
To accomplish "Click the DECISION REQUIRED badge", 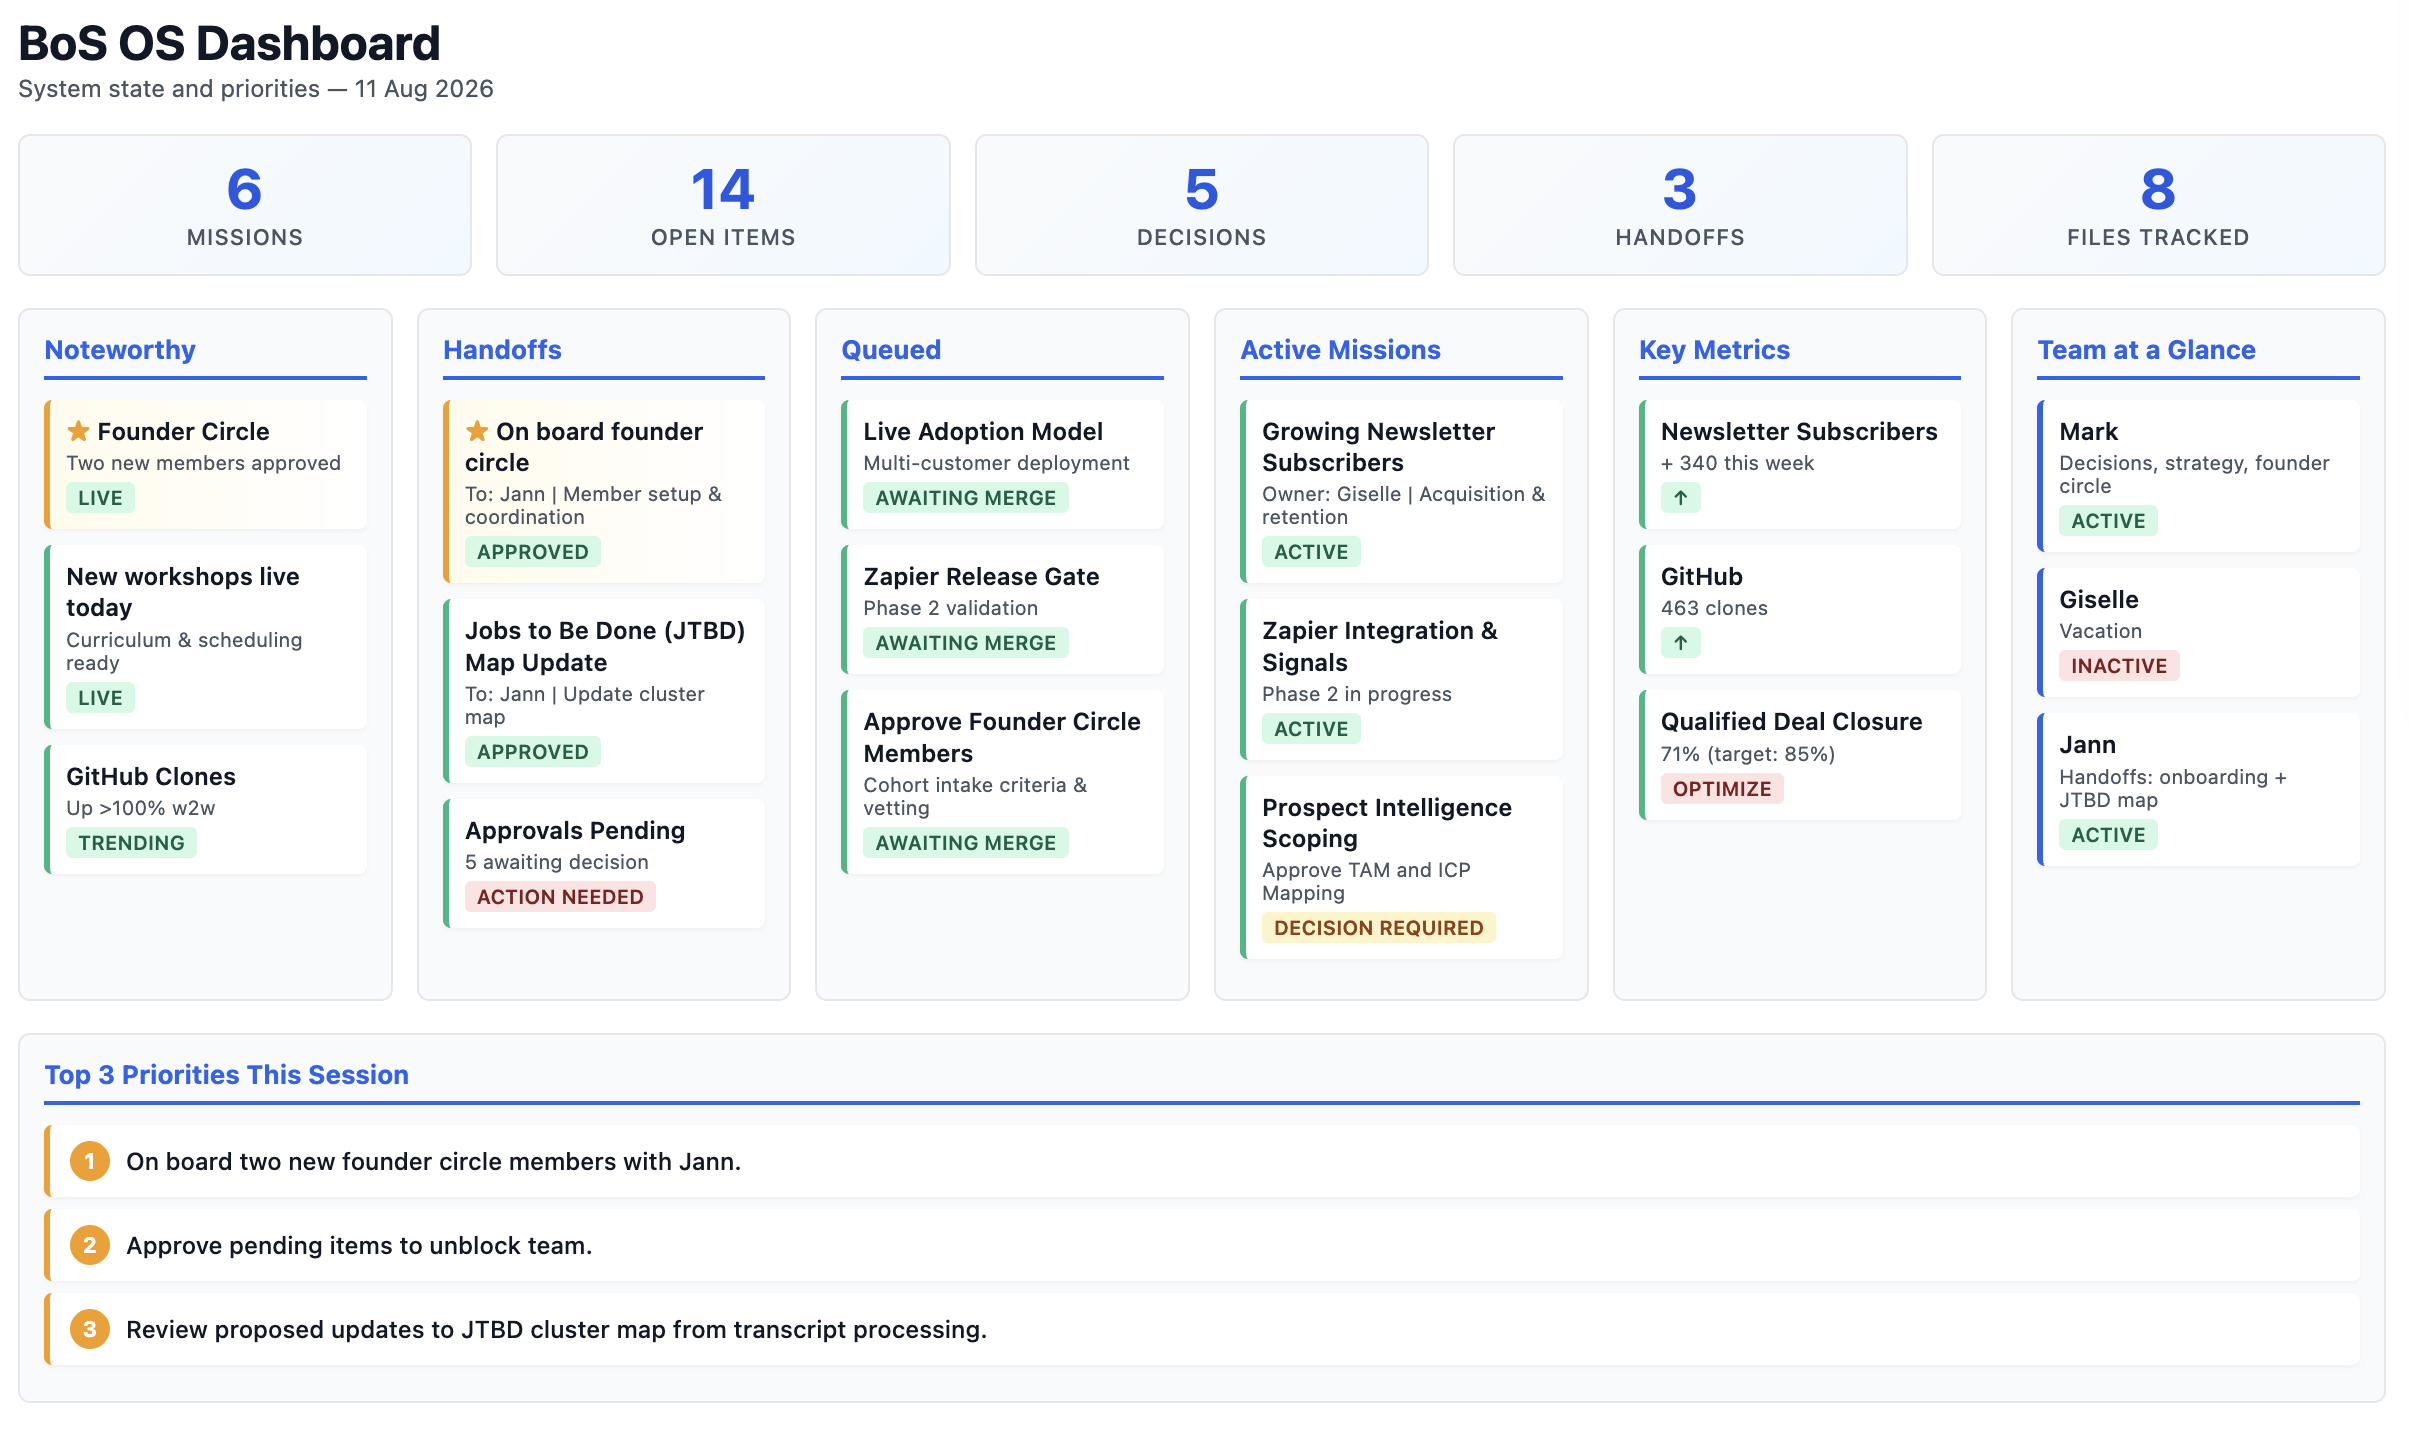I will coord(1378,927).
